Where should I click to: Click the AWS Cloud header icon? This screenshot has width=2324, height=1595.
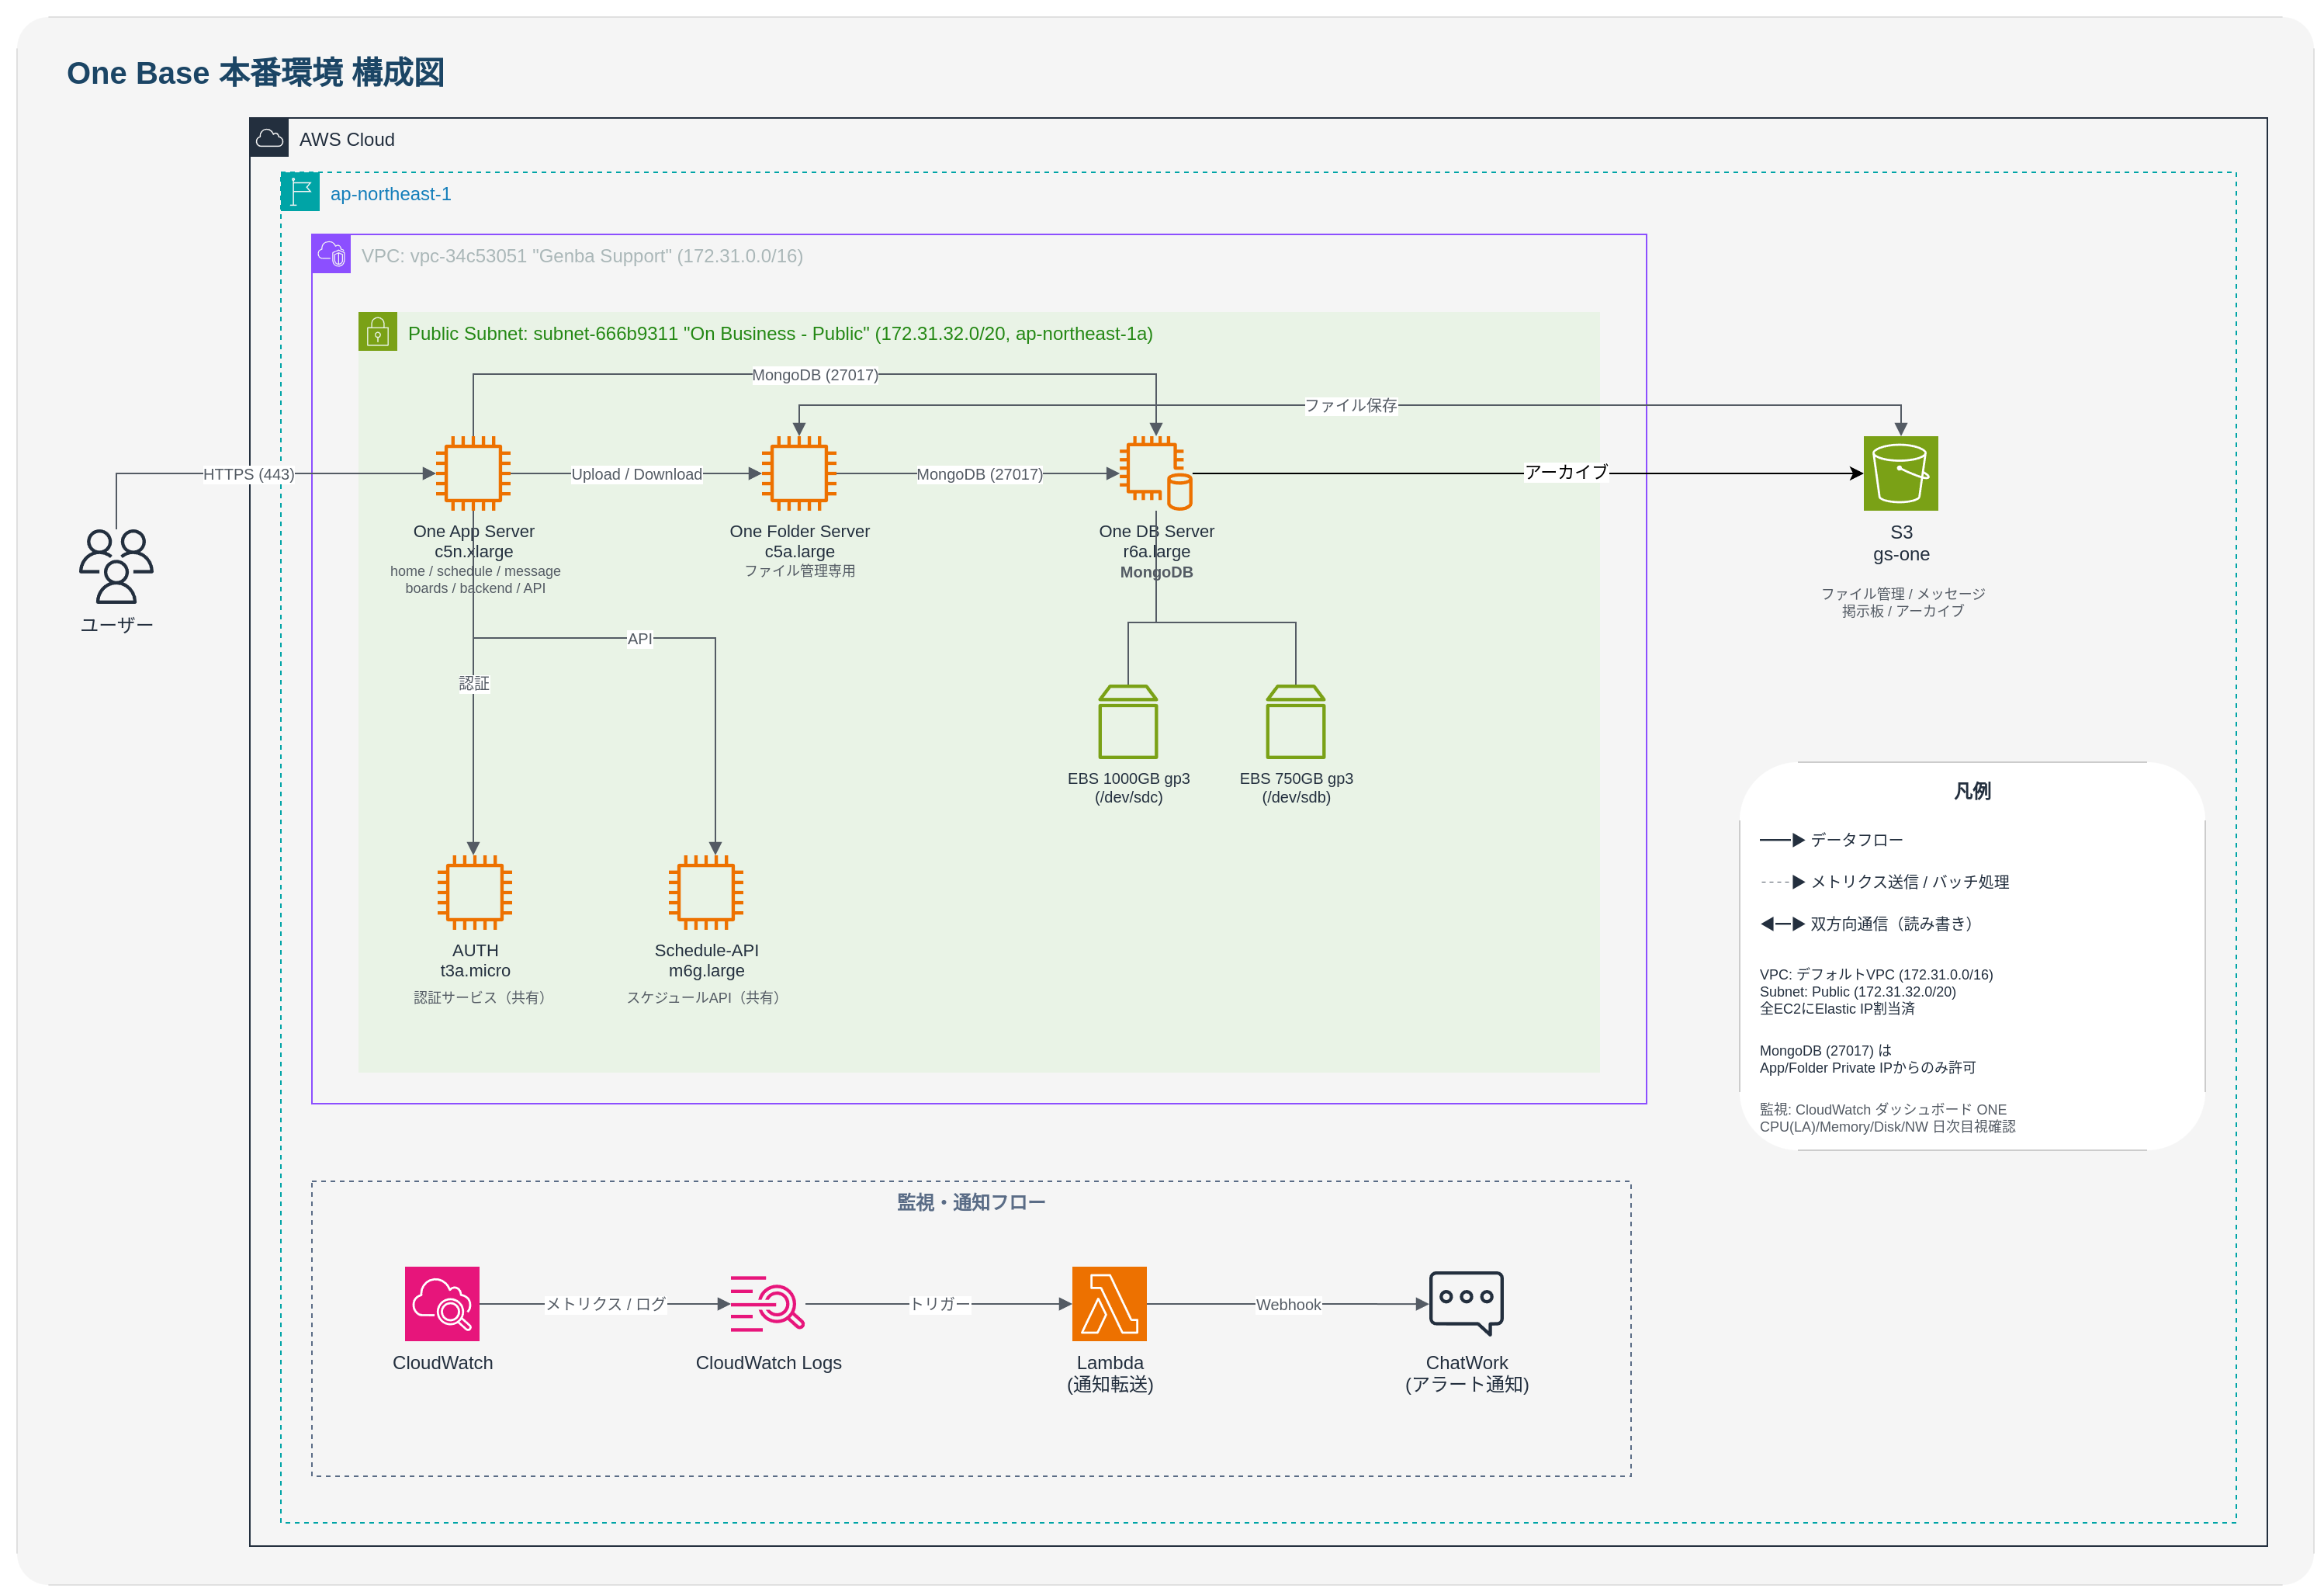tap(269, 138)
